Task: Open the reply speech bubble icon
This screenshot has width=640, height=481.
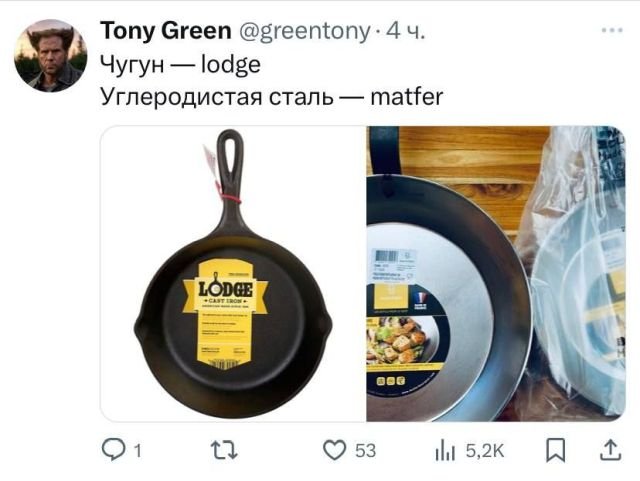Action: tap(113, 450)
